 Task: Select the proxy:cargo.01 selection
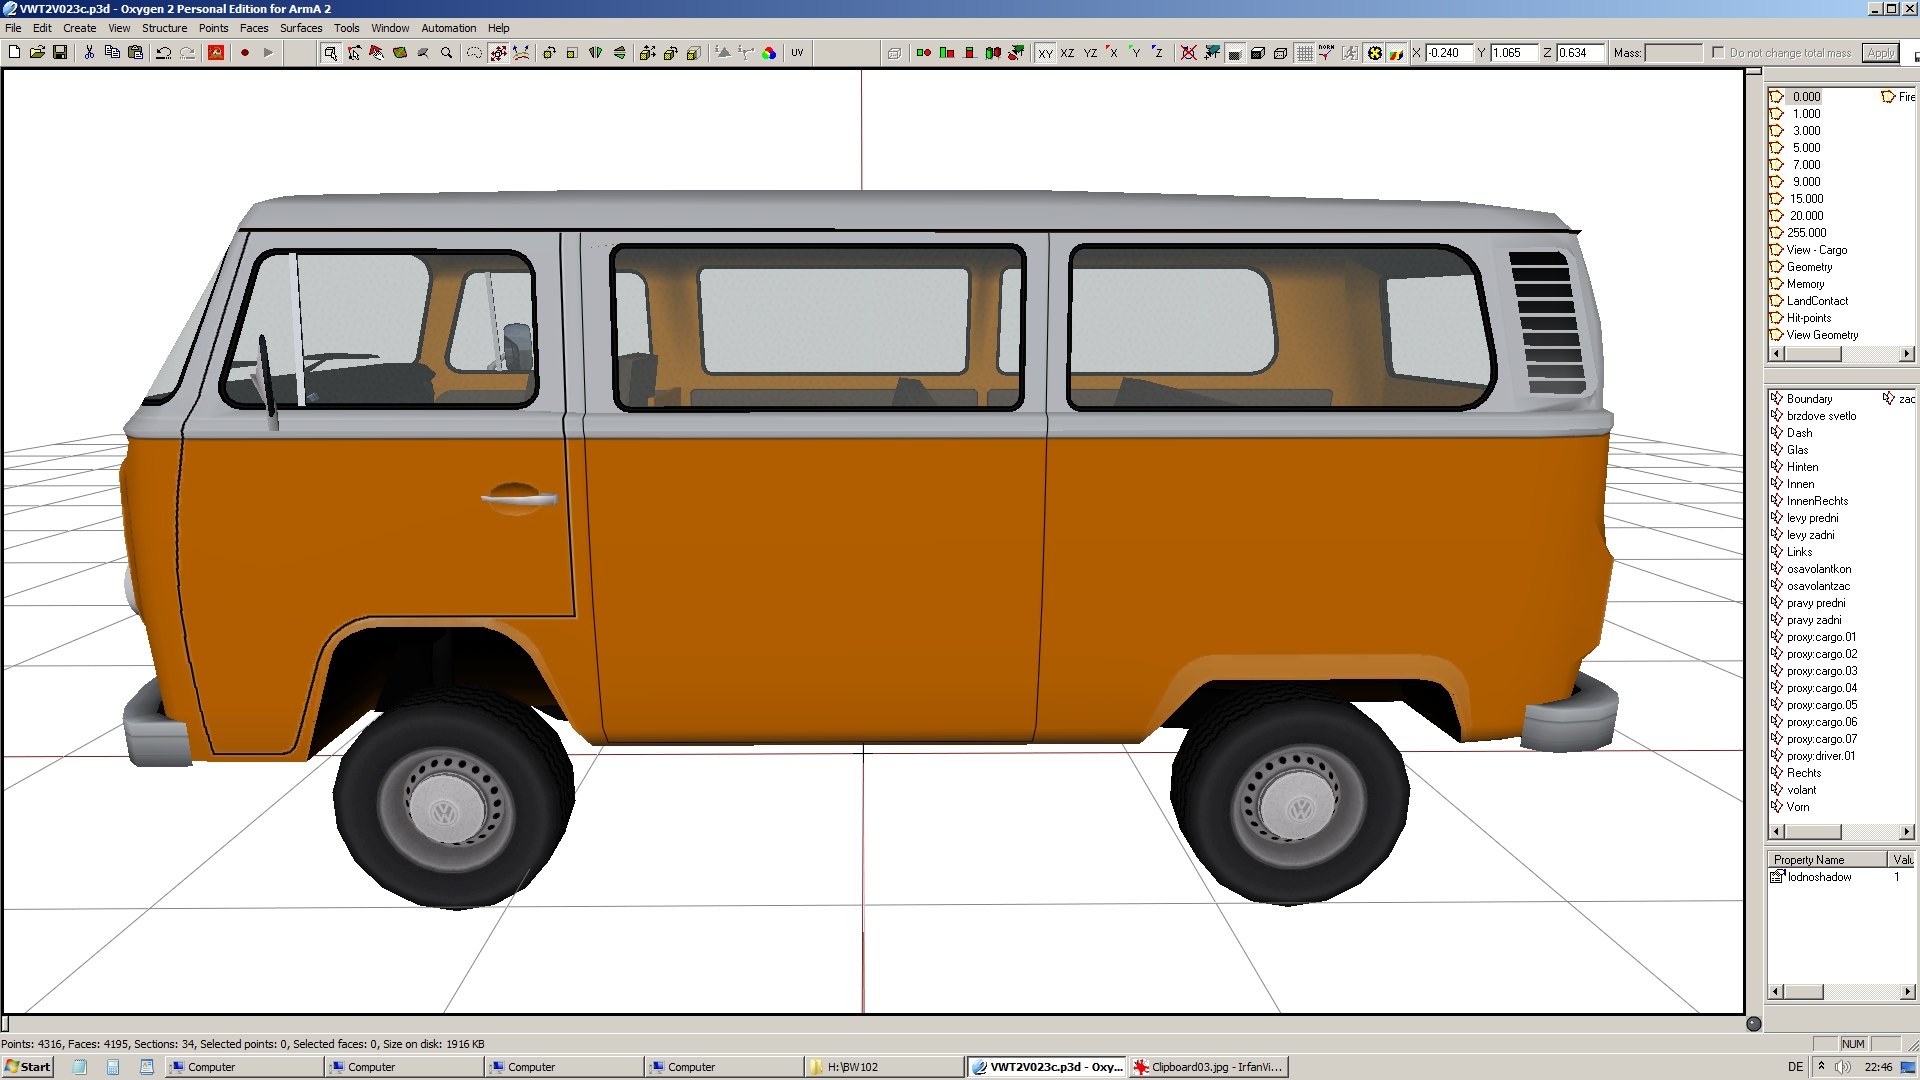coord(1821,637)
